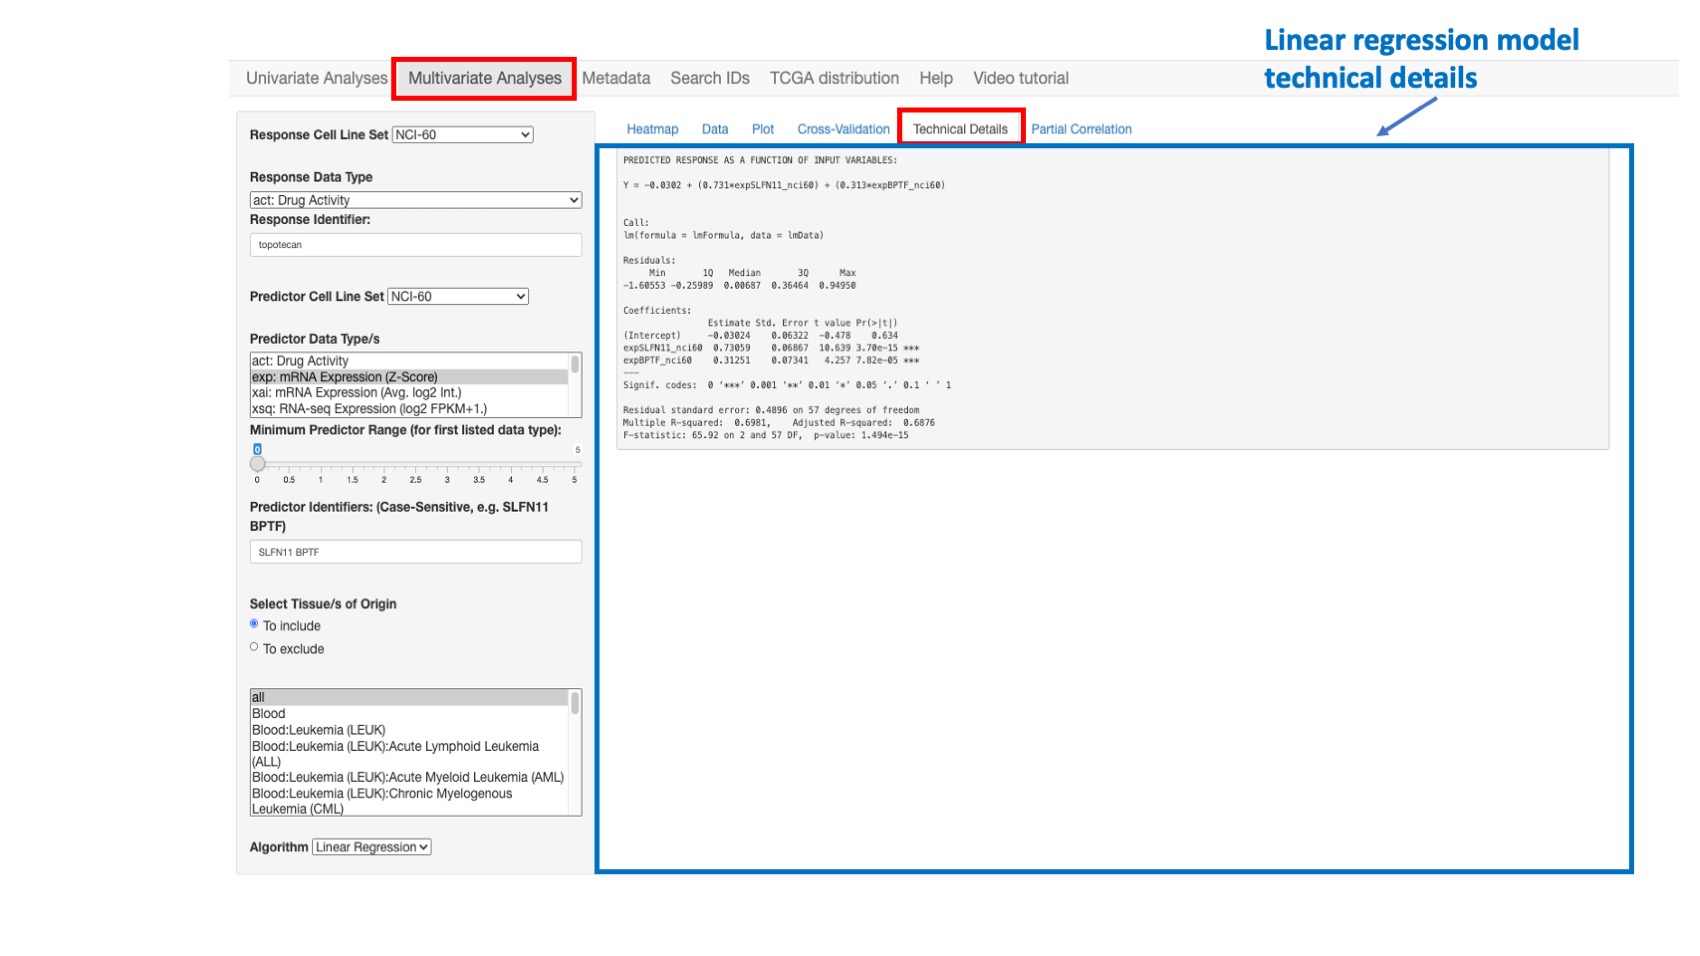Screen dimensions: 1700x956
Task: Switch to the Heatmap tab
Action: tap(651, 129)
